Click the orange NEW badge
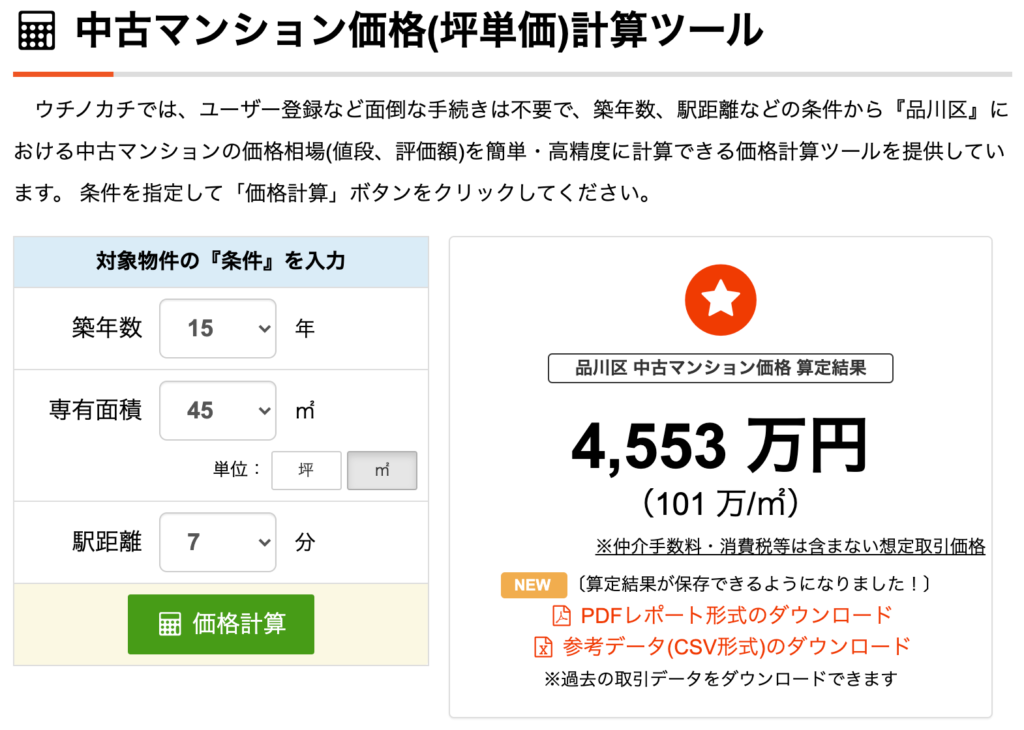The width and height of the screenshot is (1024, 730). 533,585
